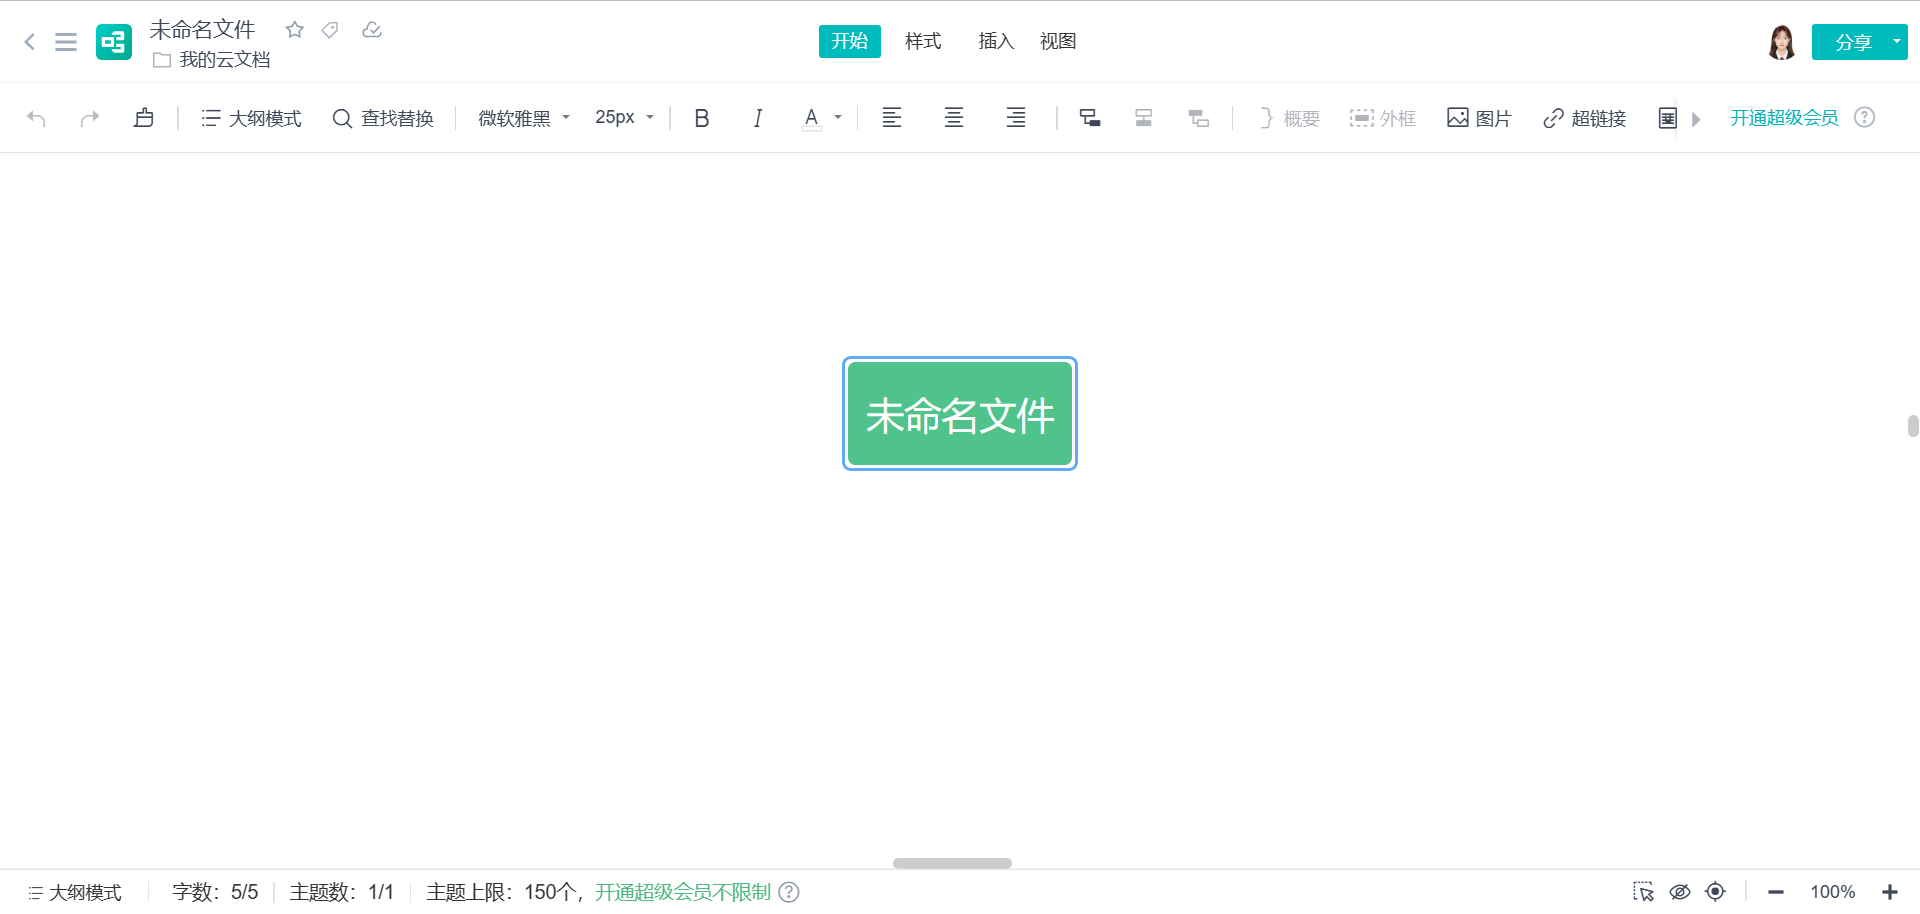Zoom in with the plus button
This screenshot has height=914, width=1920.
1890,892
